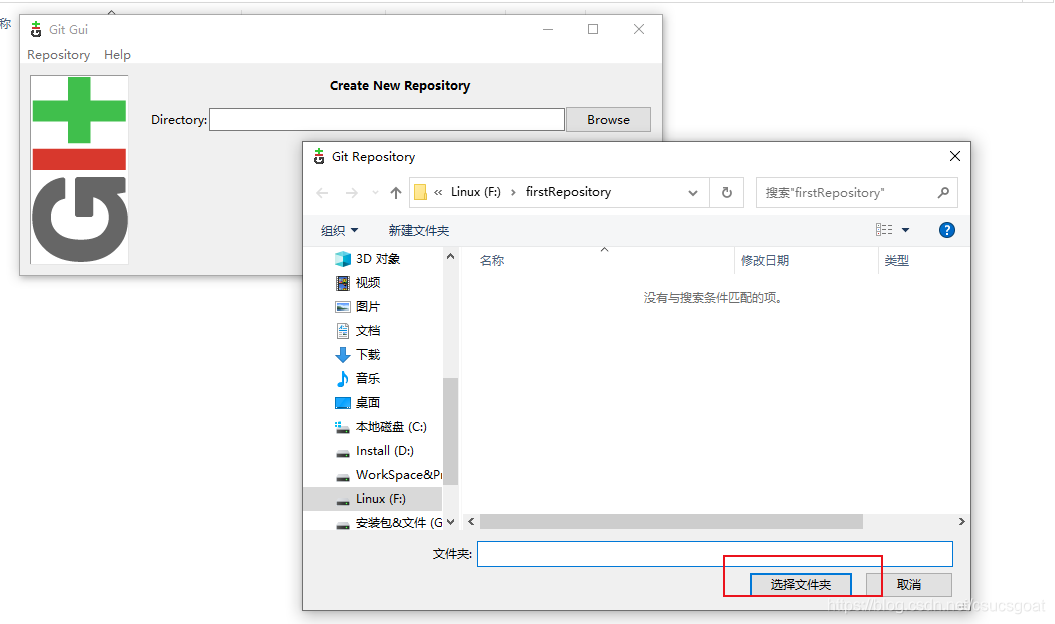Image resolution: width=1055 pixels, height=624 pixels.
Task: Click the 文档 document icon
Action: [343, 331]
